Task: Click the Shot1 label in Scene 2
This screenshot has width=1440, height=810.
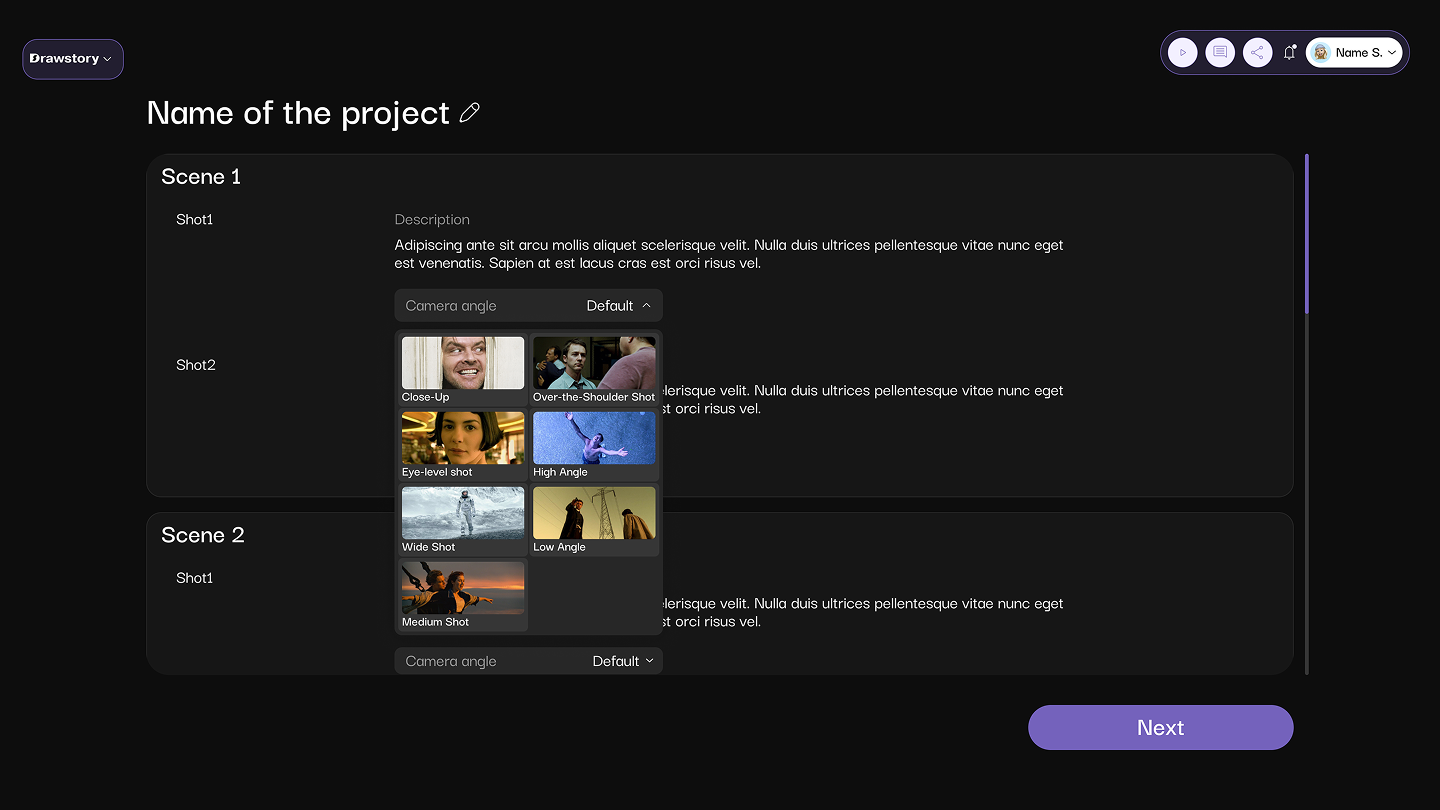Action: pyautogui.click(x=195, y=578)
